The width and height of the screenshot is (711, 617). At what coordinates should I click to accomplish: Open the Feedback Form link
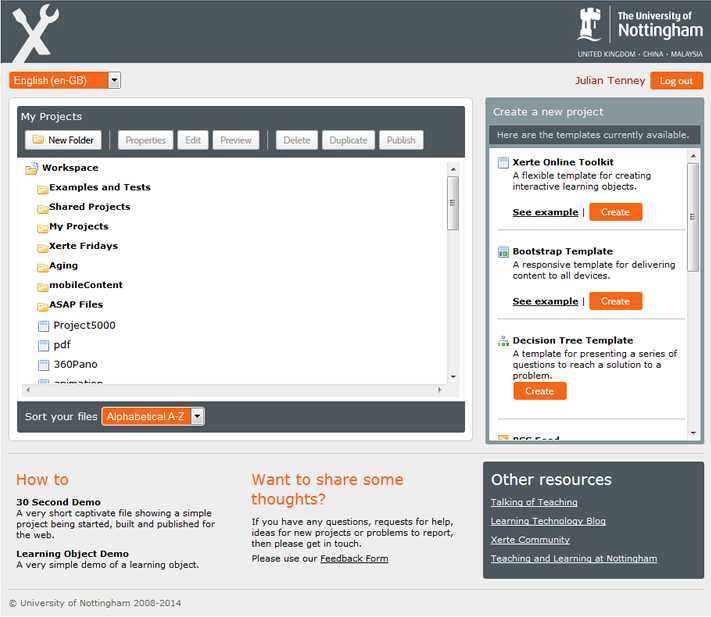tap(354, 559)
